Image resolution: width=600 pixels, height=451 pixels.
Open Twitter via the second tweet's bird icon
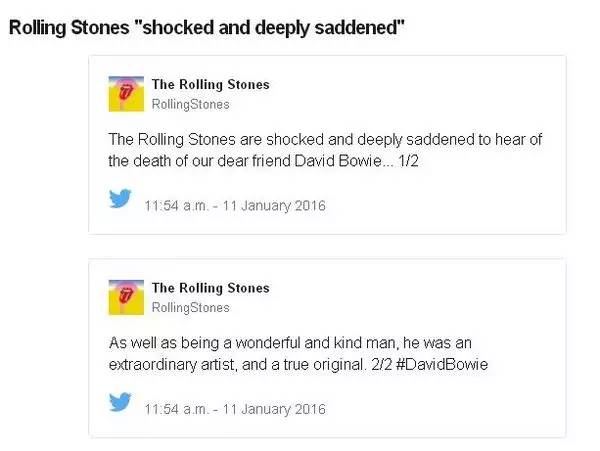coord(121,404)
